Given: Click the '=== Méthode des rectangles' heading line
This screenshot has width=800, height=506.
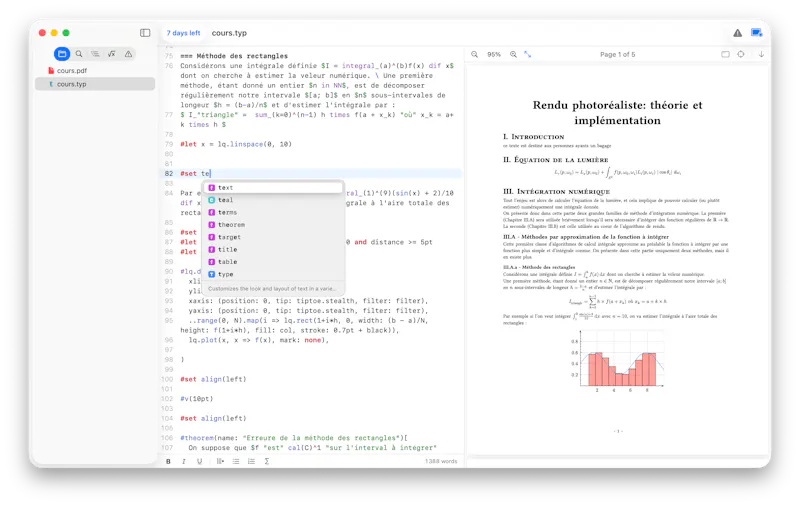Looking at the screenshot, I should (234, 56).
